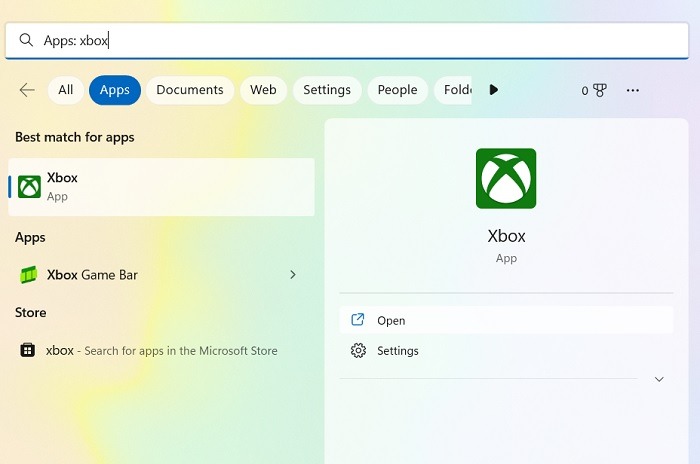This screenshot has width=700, height=464.
Task: Expand Xbox Game Bar details chevron
Action: click(293, 275)
